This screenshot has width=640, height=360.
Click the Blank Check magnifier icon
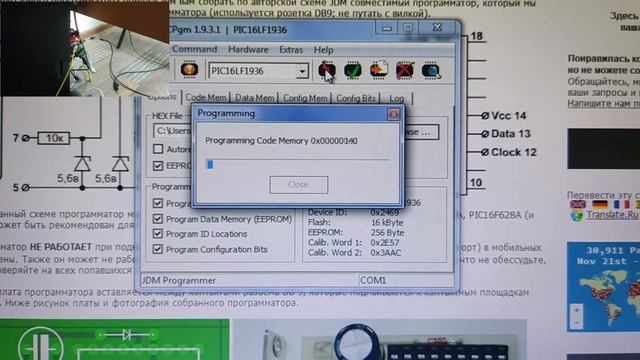point(431,71)
